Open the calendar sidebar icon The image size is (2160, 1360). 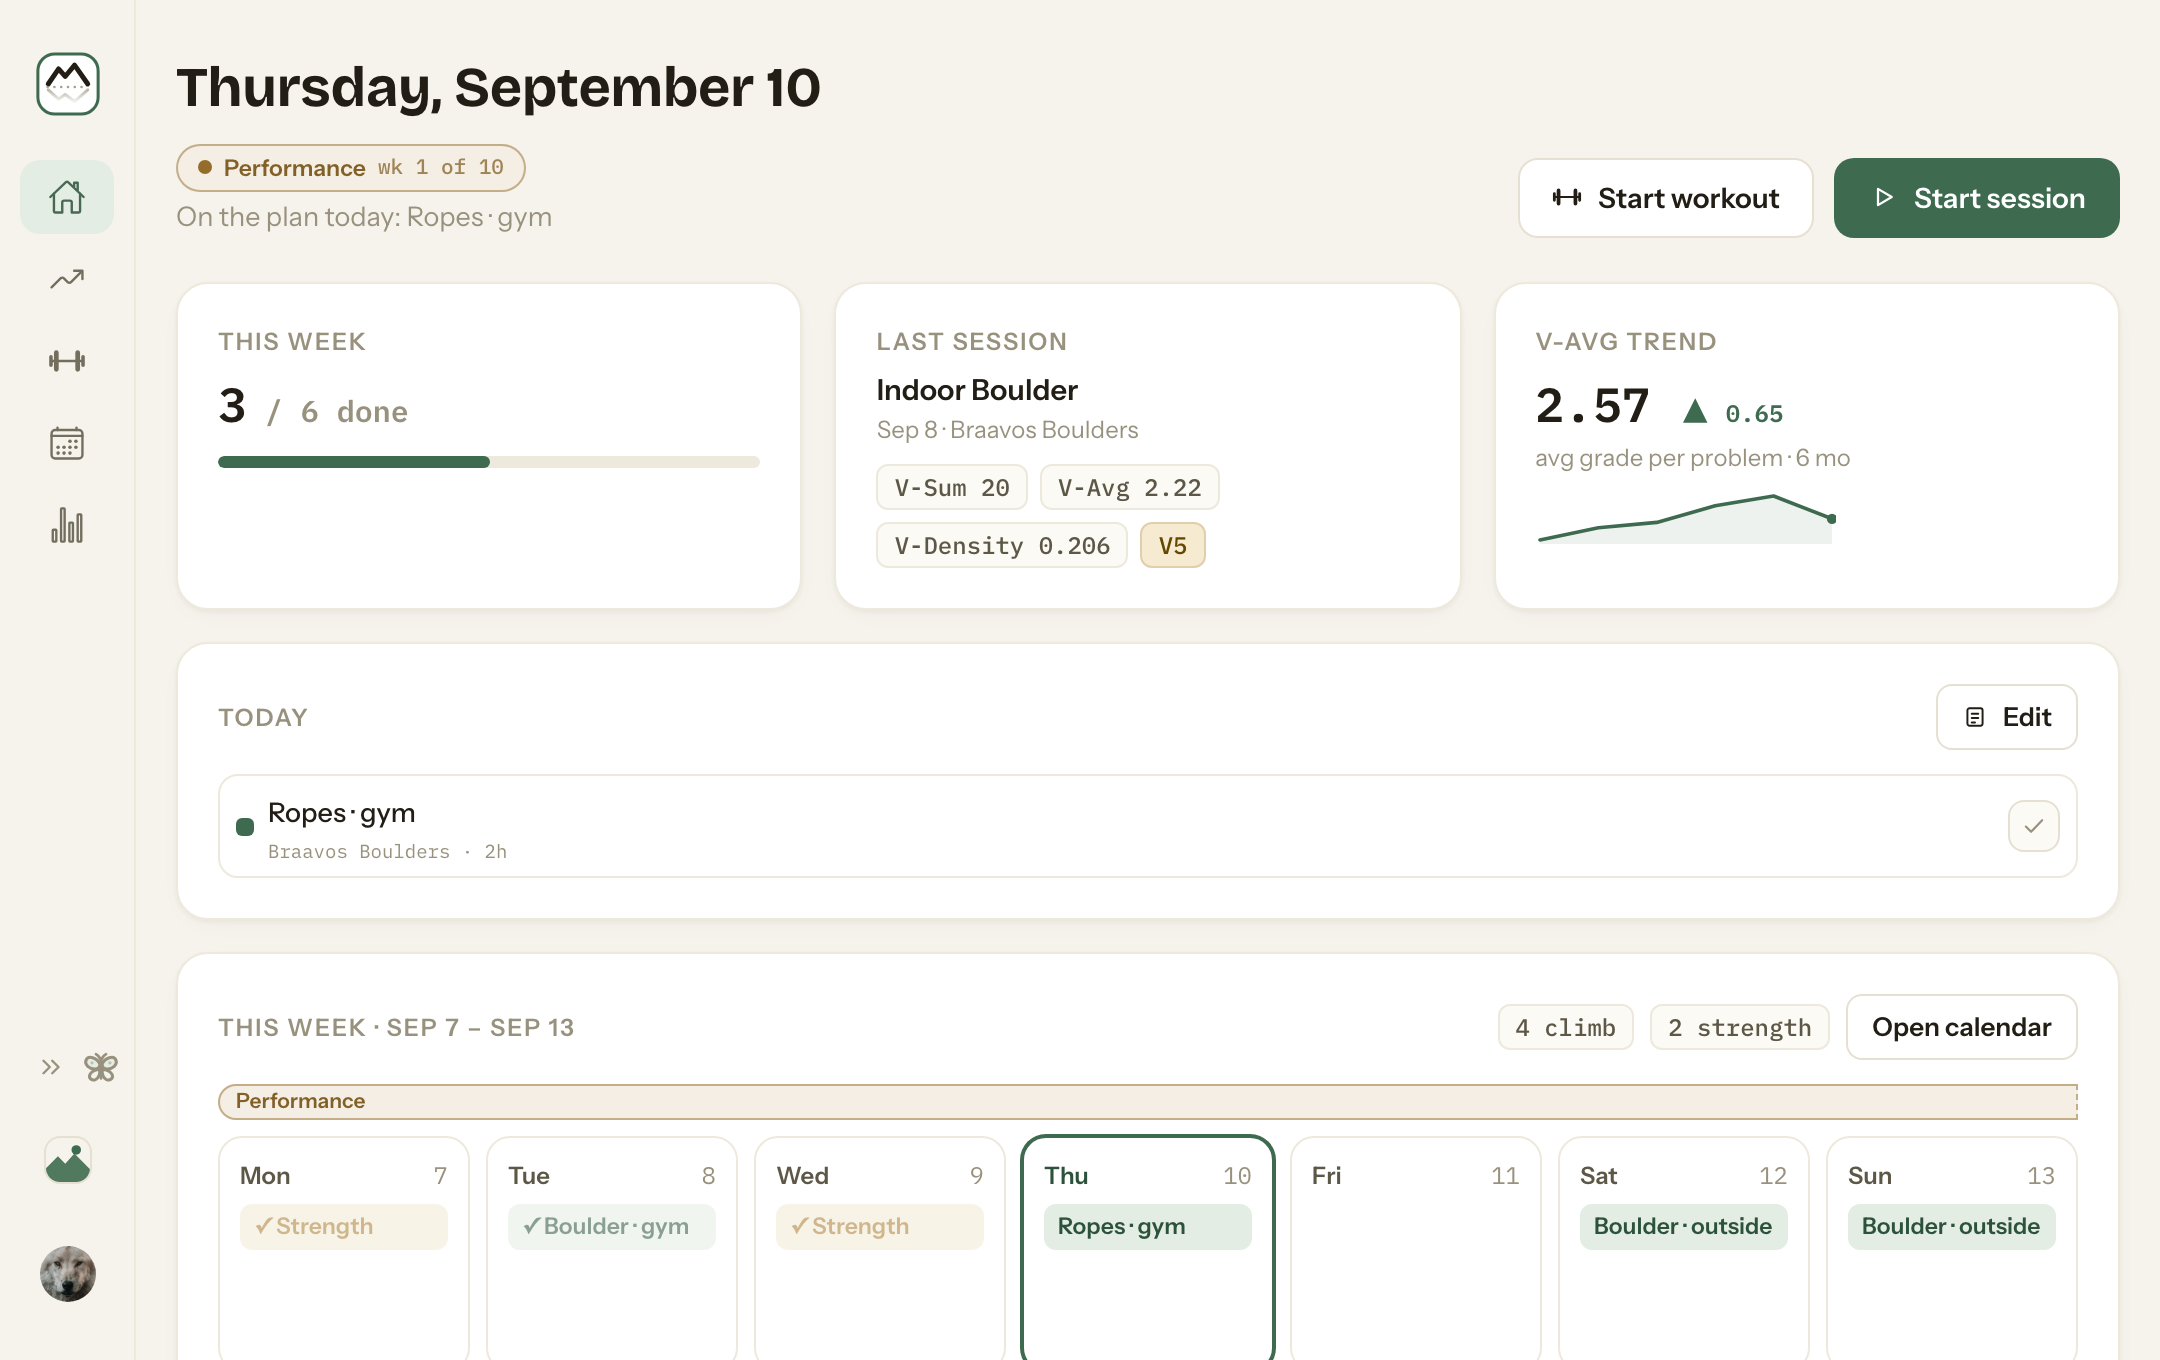(67, 443)
